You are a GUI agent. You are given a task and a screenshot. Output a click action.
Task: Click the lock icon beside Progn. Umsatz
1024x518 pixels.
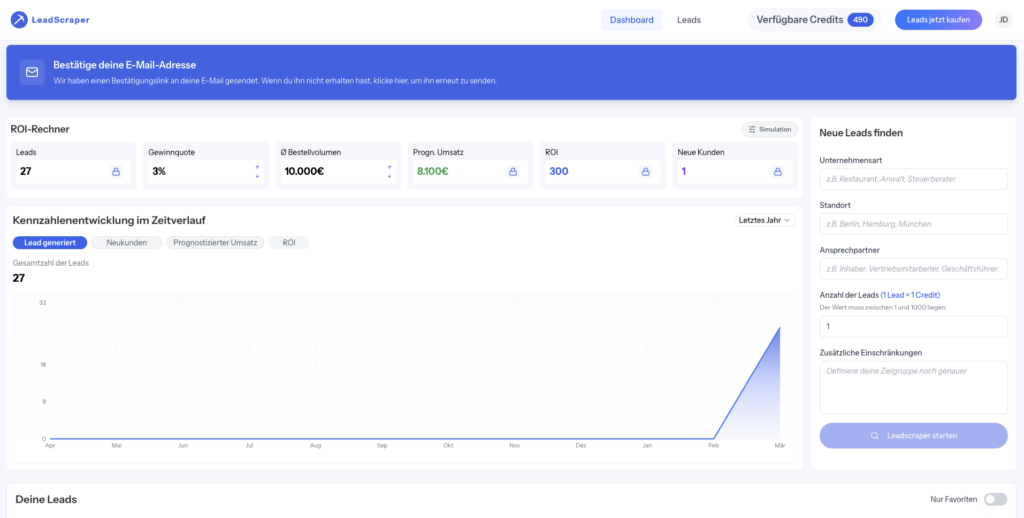tap(513, 172)
